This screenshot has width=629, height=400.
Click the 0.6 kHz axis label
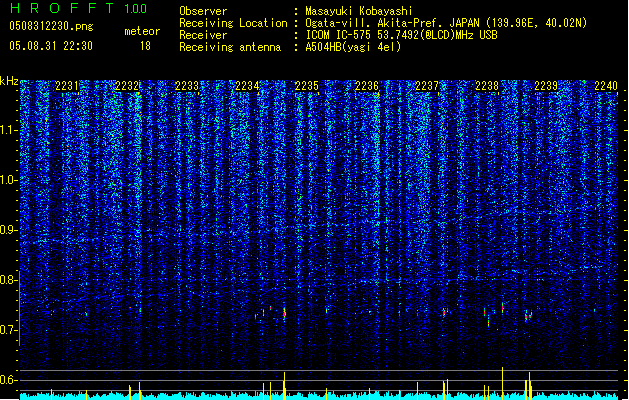pyautogui.click(x=9, y=380)
